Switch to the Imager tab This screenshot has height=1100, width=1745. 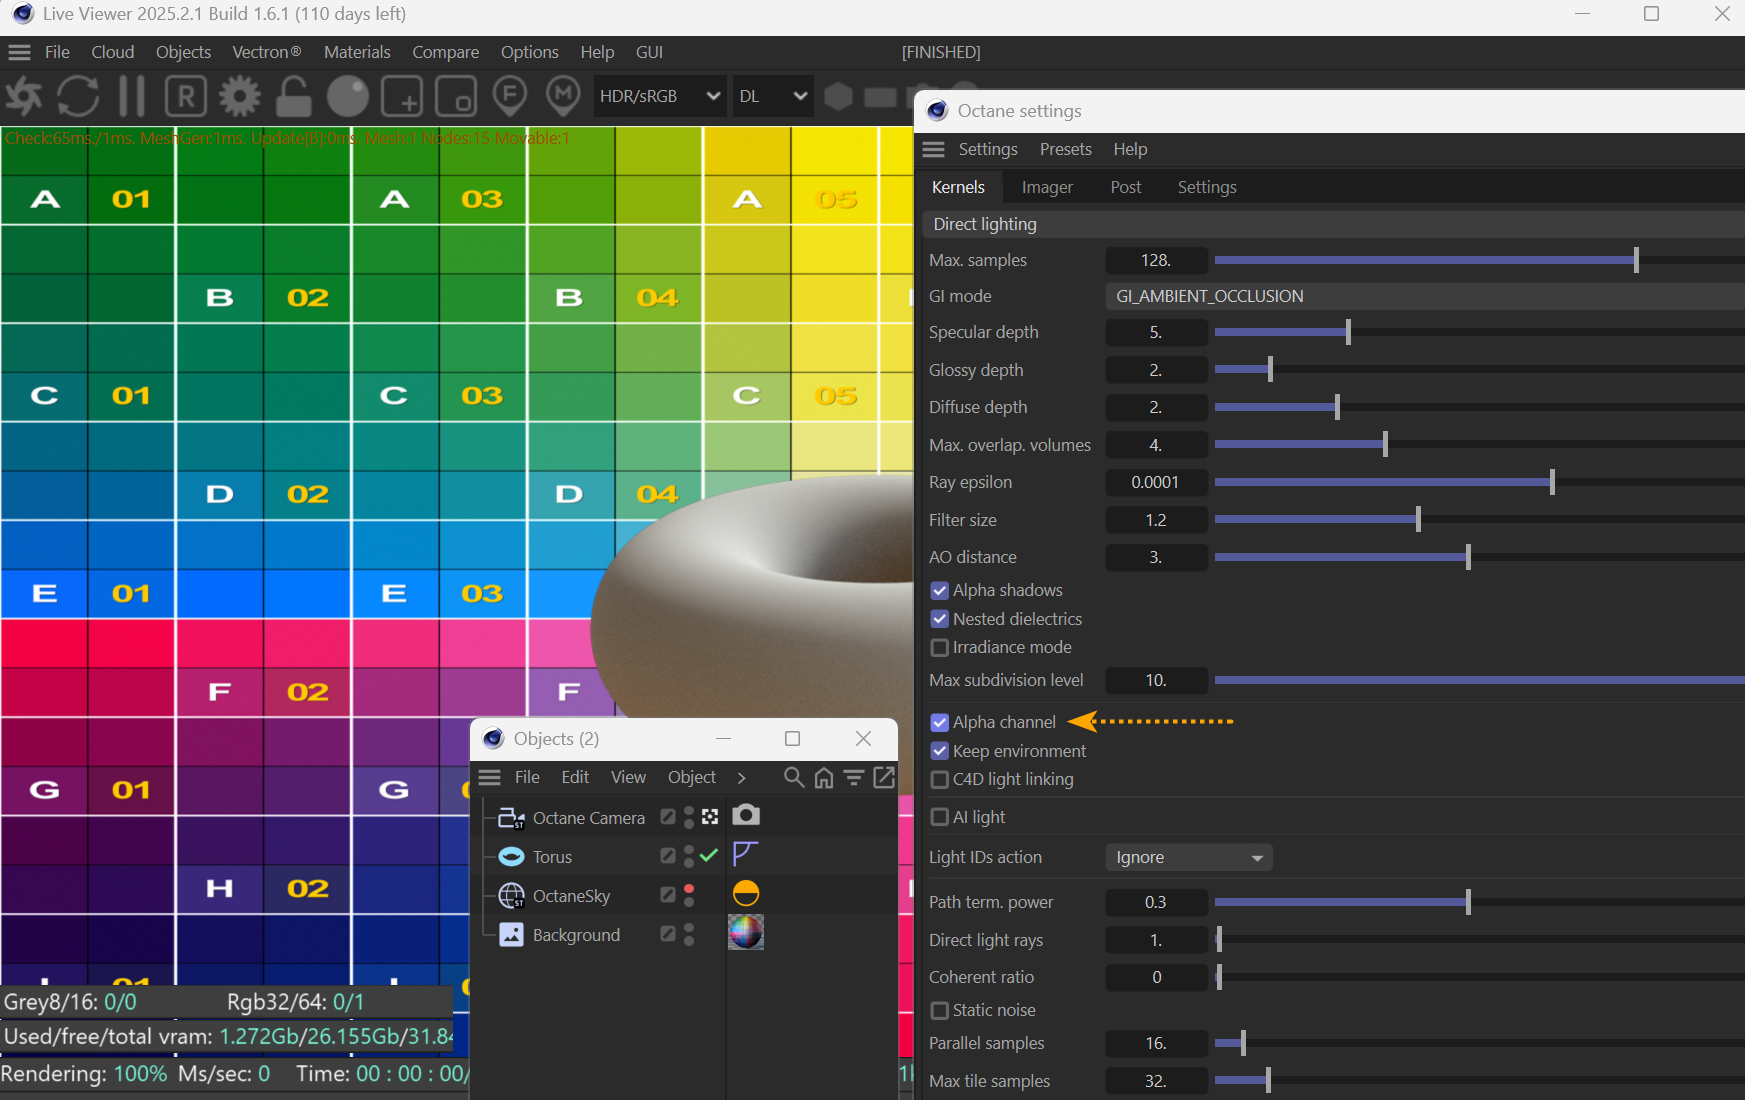click(1047, 187)
